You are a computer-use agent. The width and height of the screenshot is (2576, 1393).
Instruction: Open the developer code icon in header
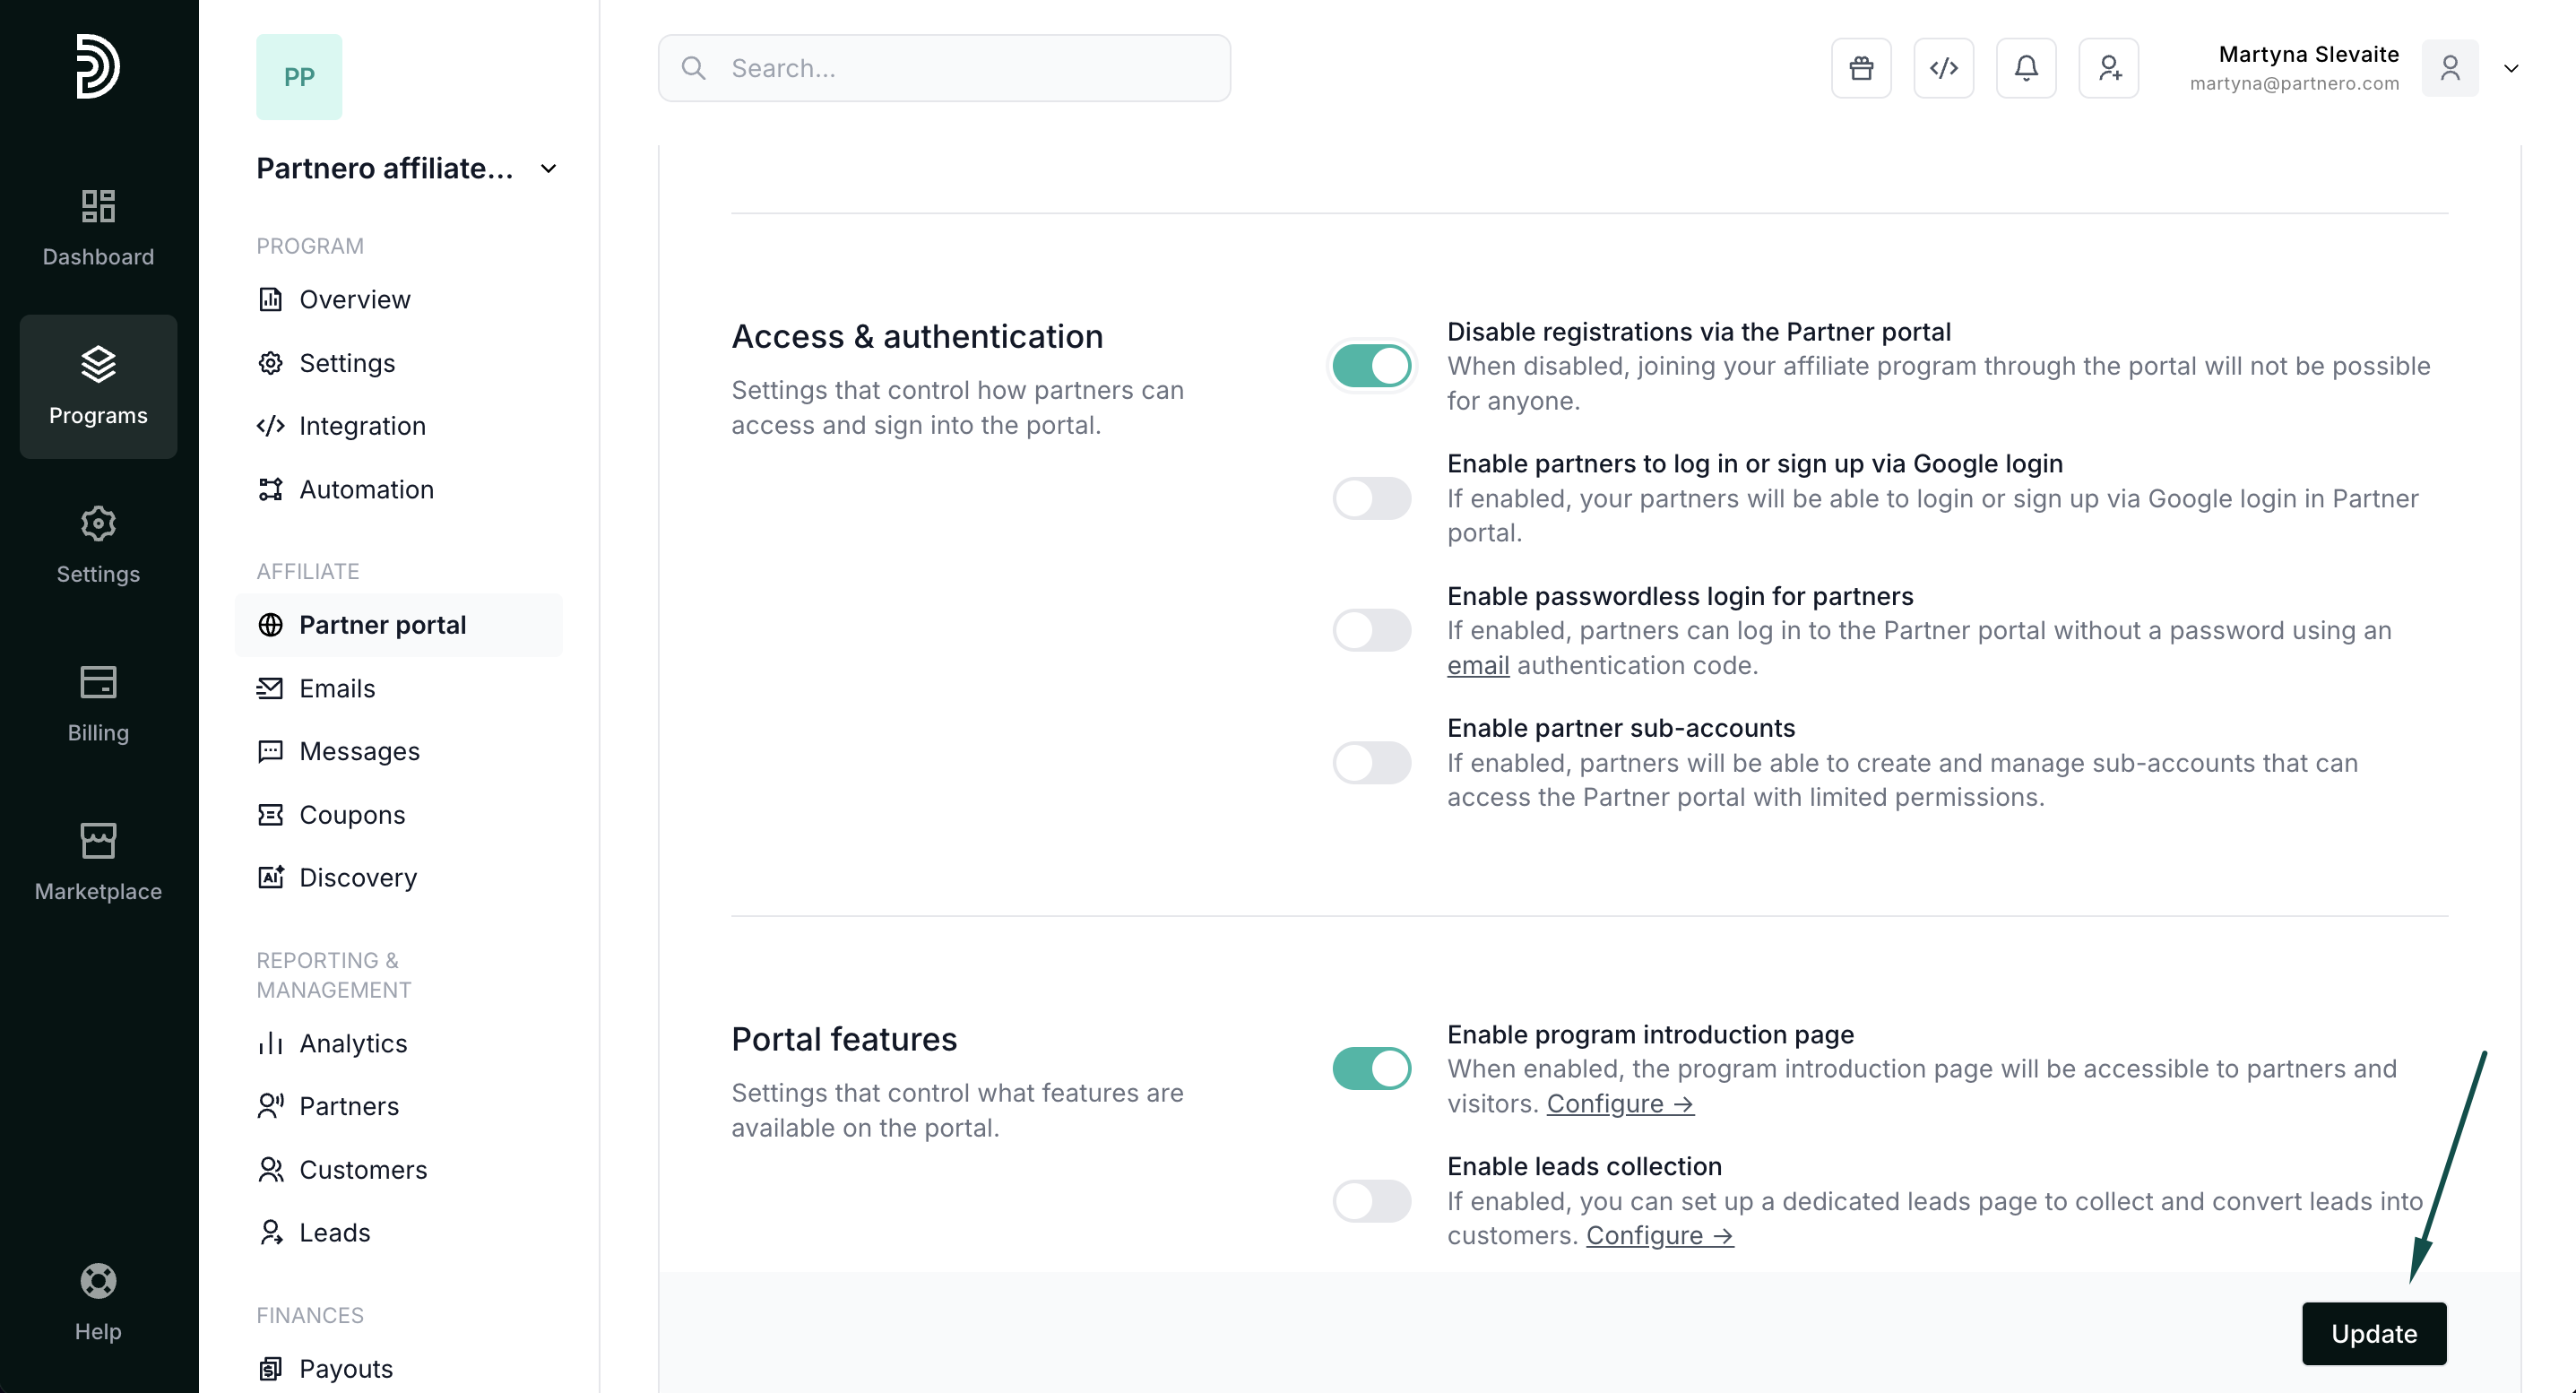(x=1943, y=68)
